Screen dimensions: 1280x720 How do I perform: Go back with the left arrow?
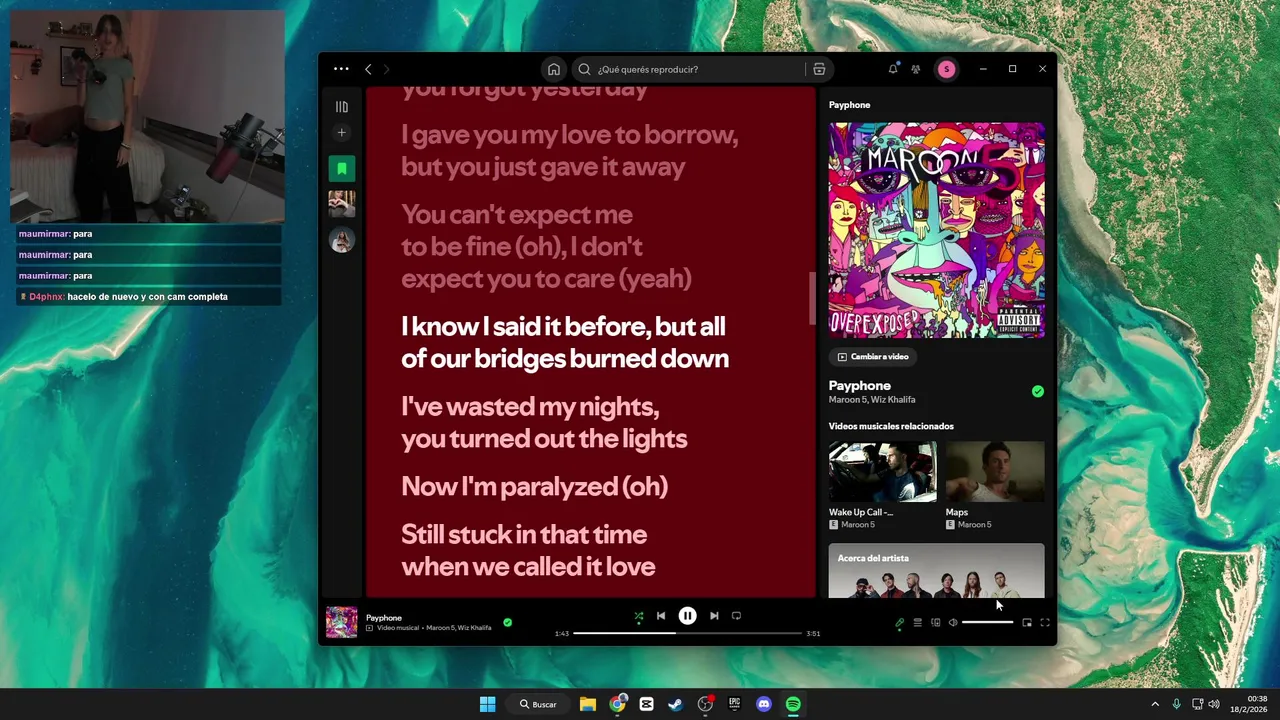pos(368,69)
